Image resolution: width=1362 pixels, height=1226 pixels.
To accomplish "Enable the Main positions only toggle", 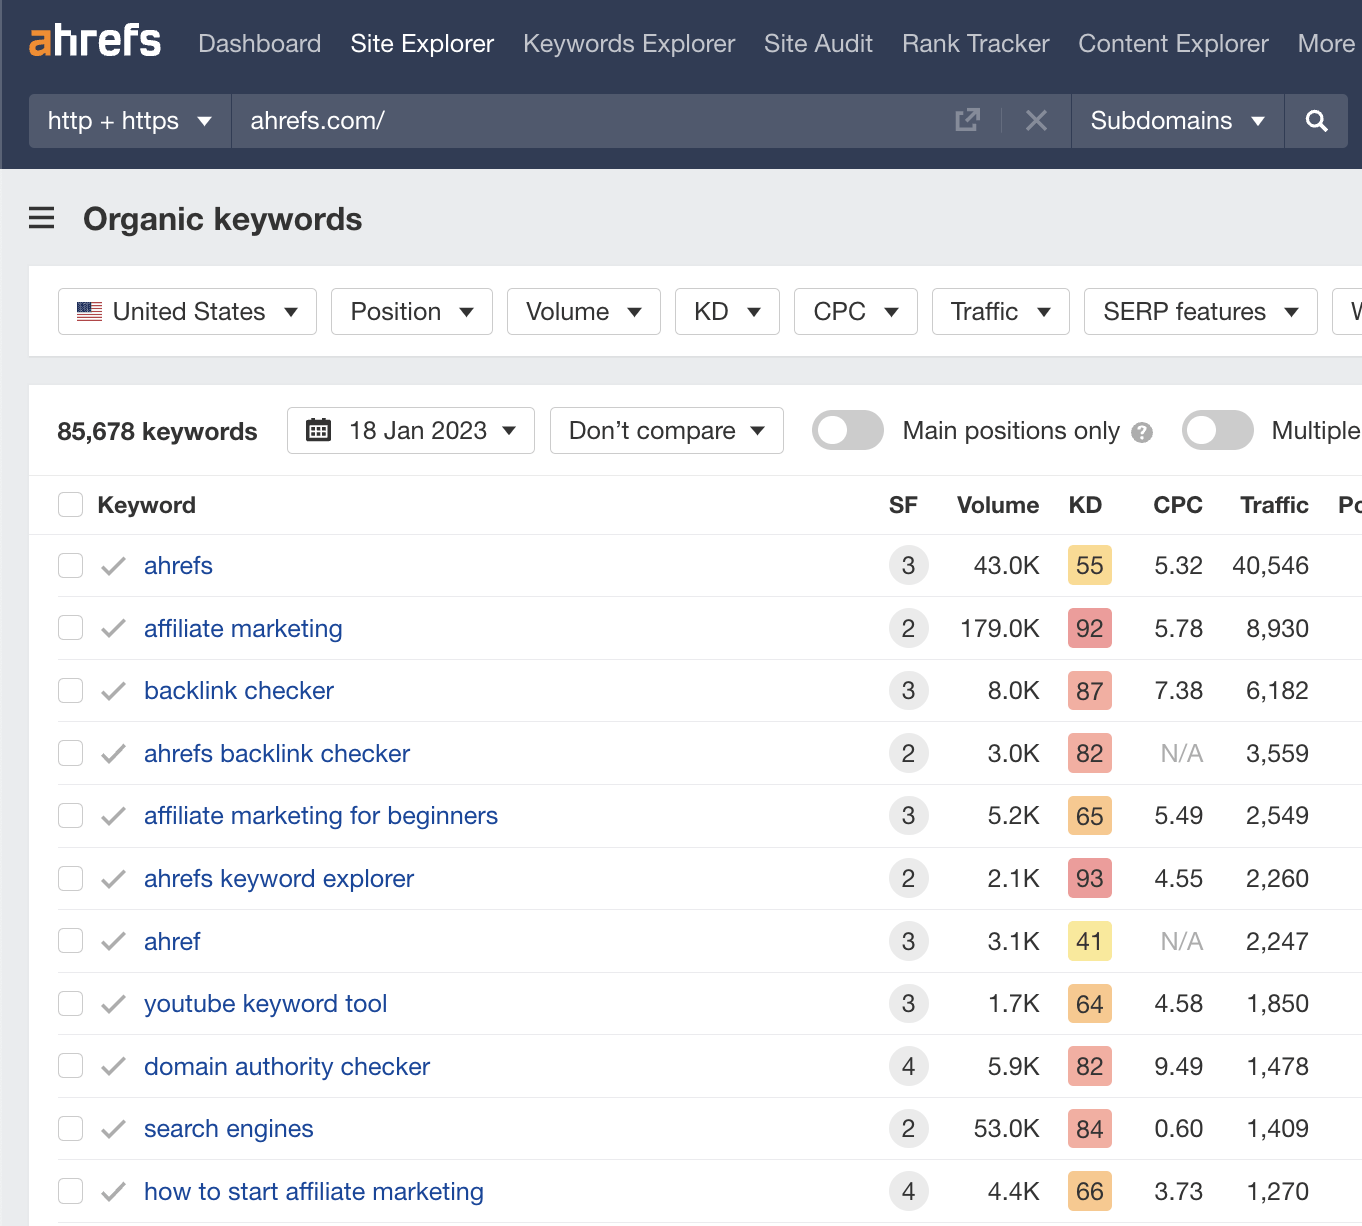I will [847, 430].
